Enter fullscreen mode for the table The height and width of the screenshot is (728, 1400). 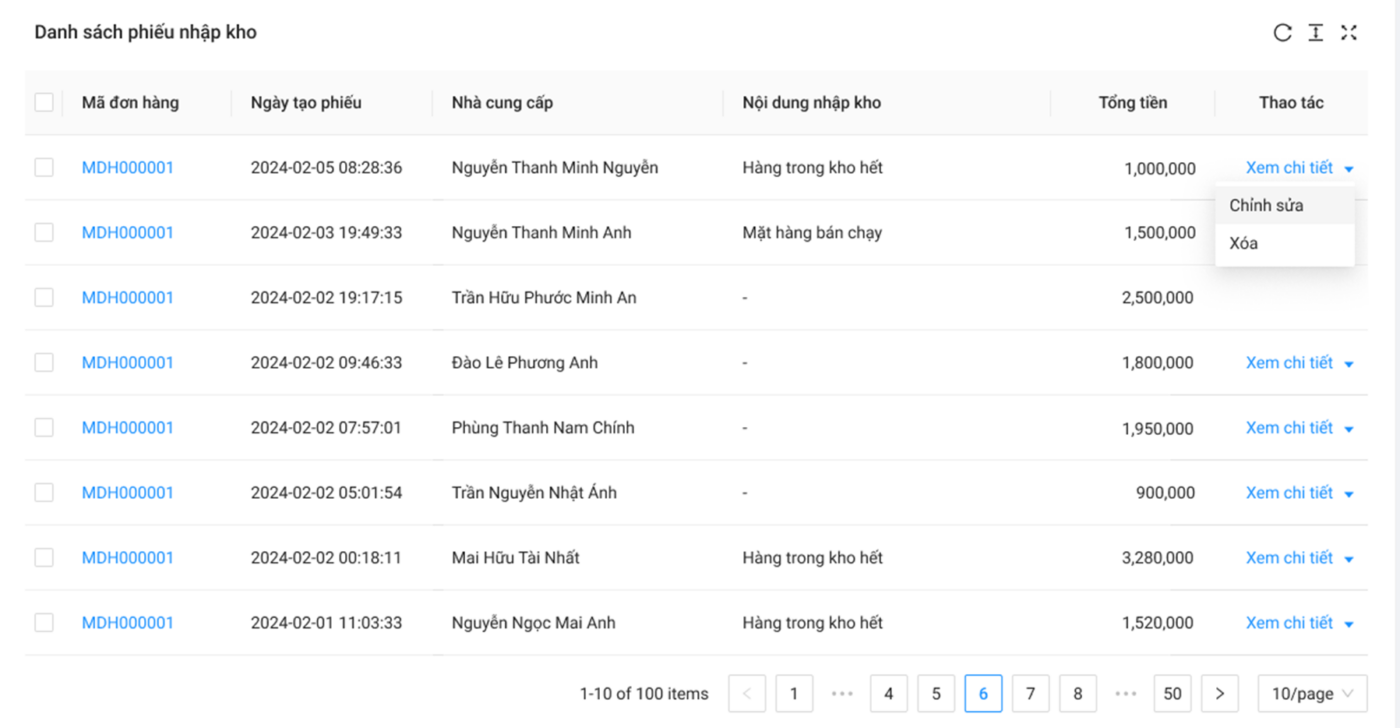1349,33
